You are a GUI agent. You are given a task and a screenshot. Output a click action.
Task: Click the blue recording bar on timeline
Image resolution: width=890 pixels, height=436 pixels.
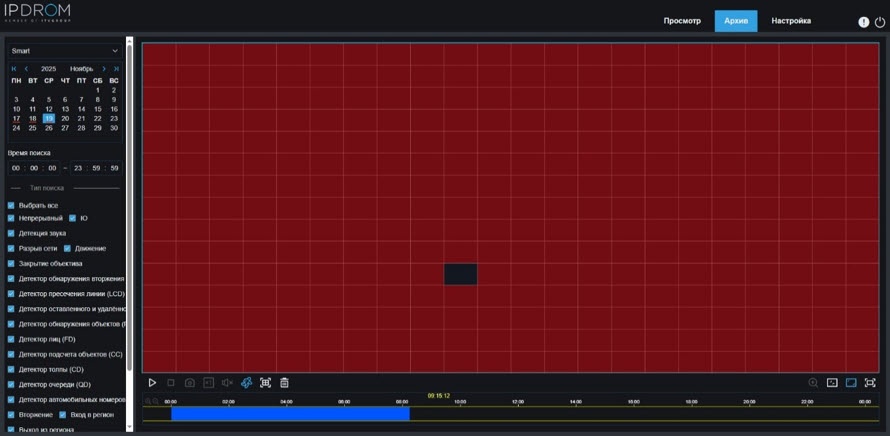coord(290,413)
